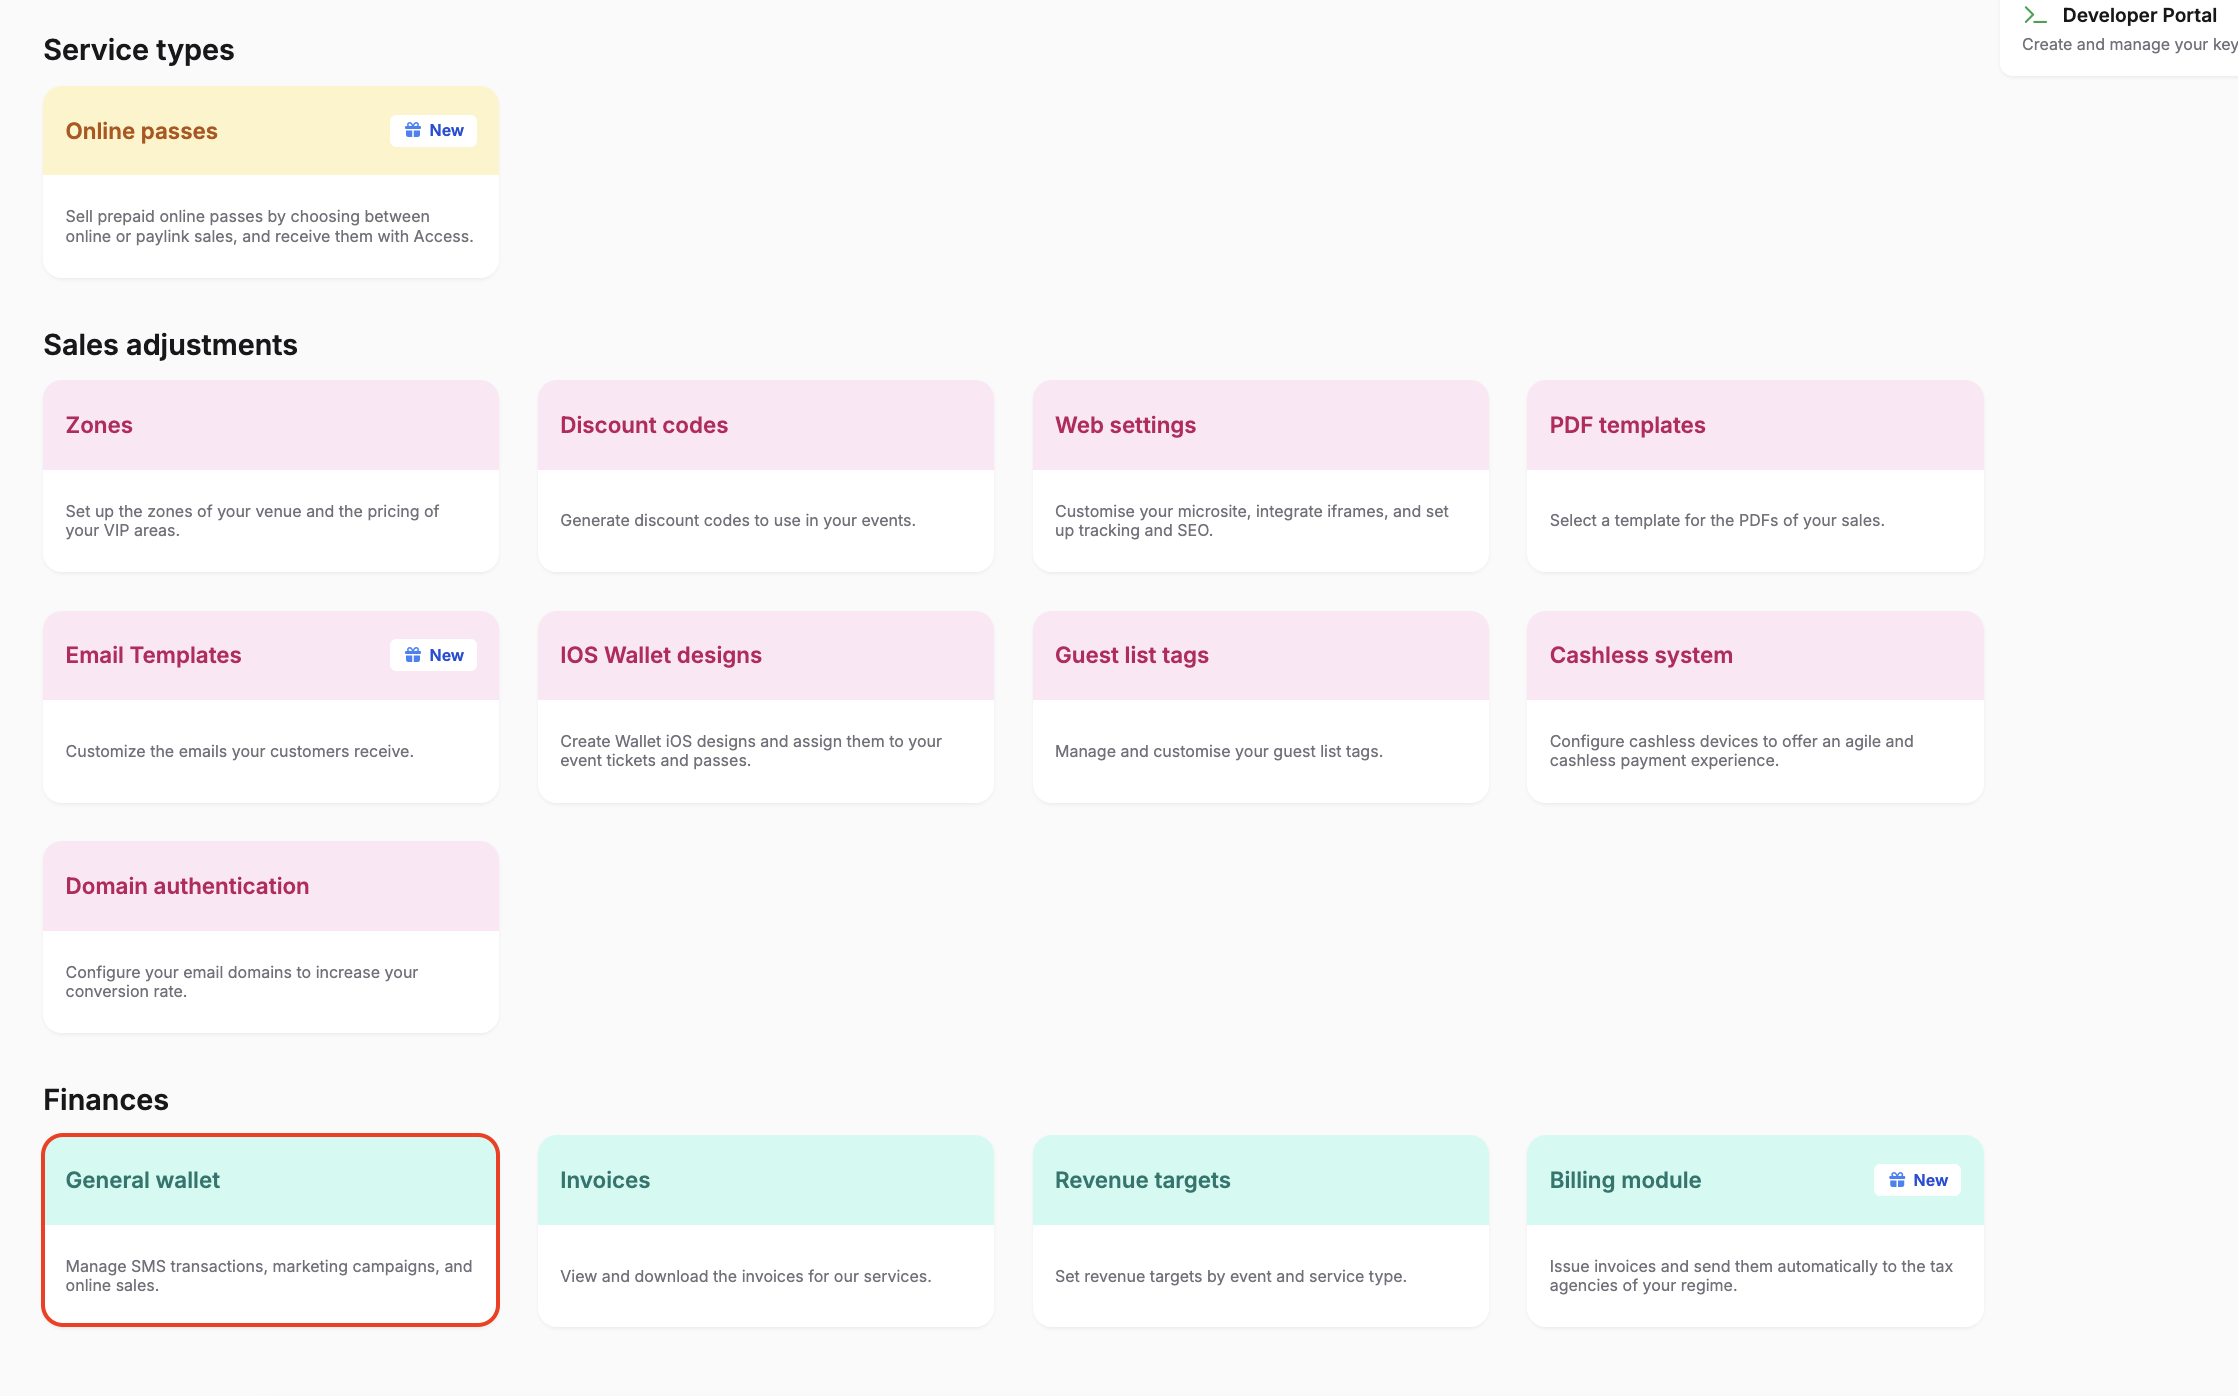Click the gift icon on Online passes
The width and height of the screenshot is (2238, 1396).
413,130
